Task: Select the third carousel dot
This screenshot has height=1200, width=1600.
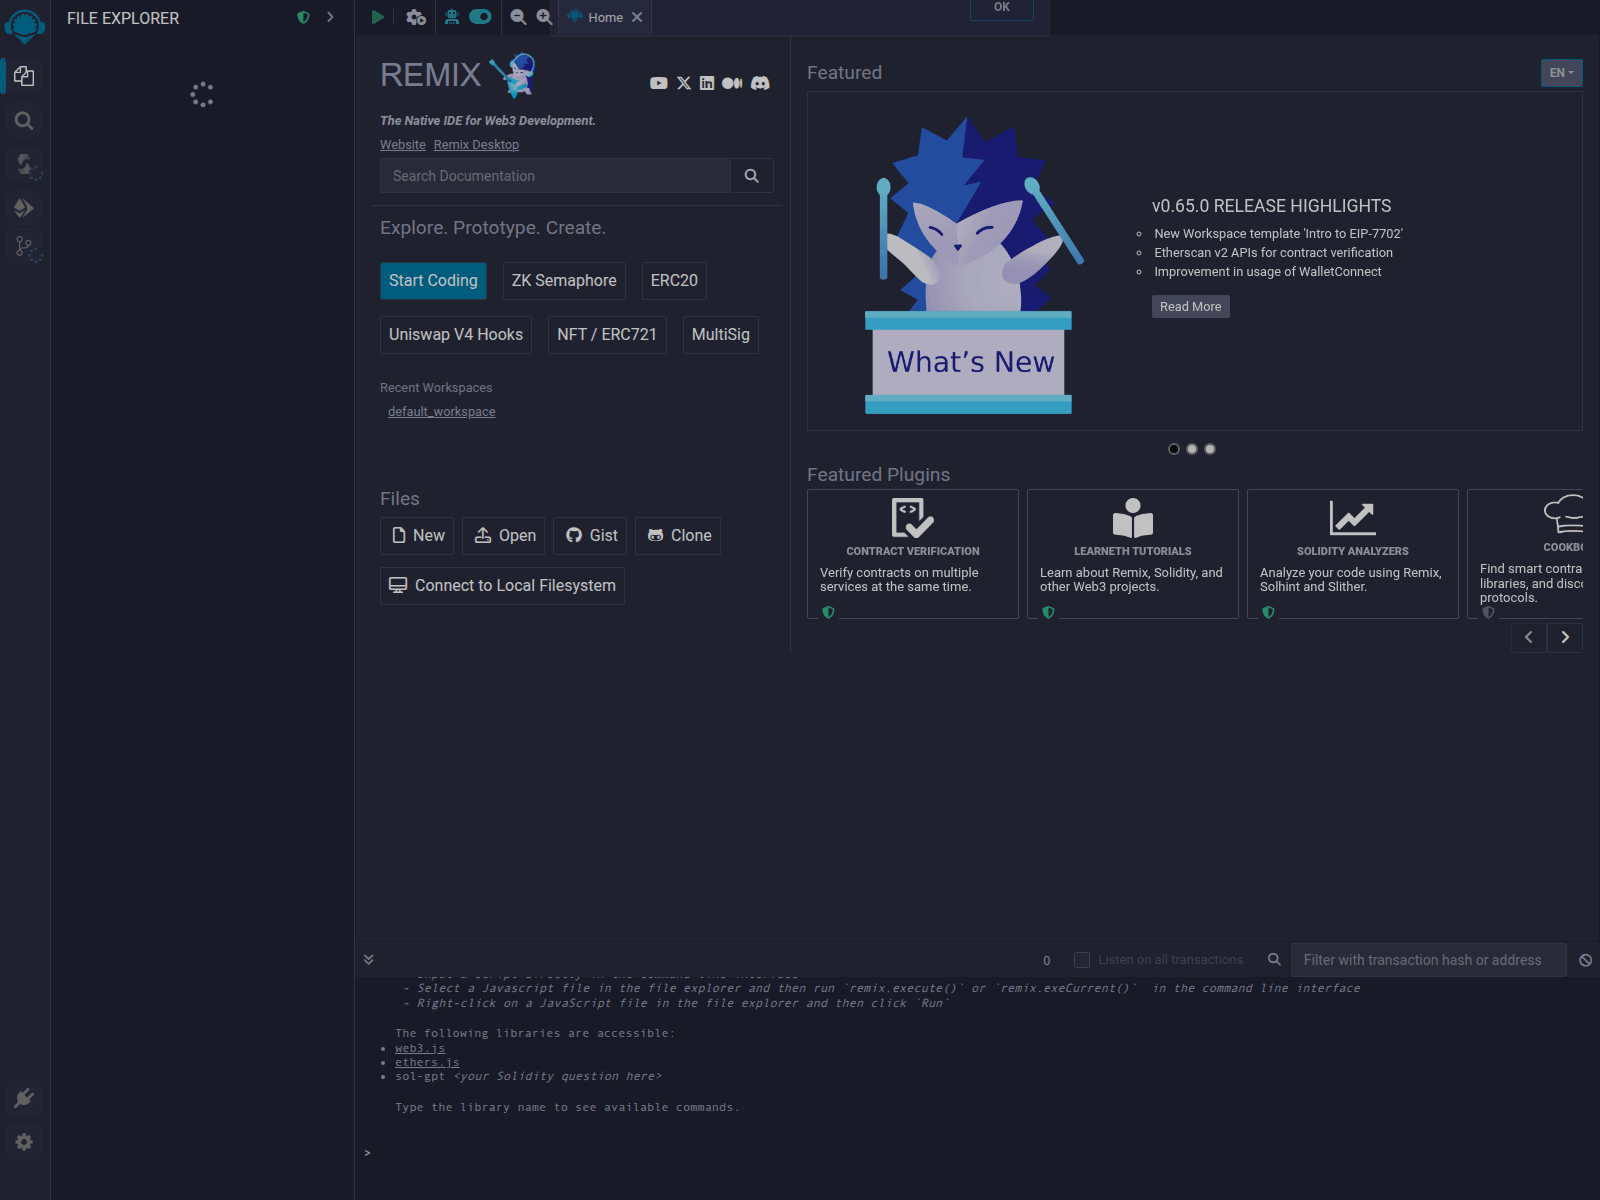Action: 1210,449
